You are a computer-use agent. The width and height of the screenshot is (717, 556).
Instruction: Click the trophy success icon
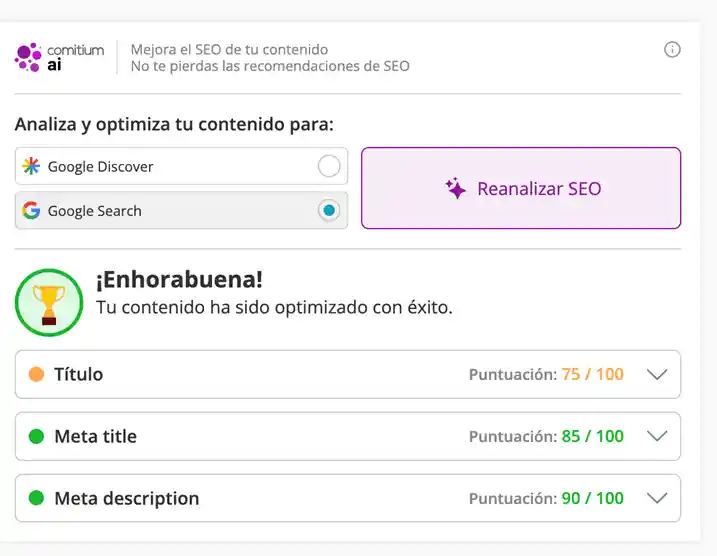click(x=48, y=302)
